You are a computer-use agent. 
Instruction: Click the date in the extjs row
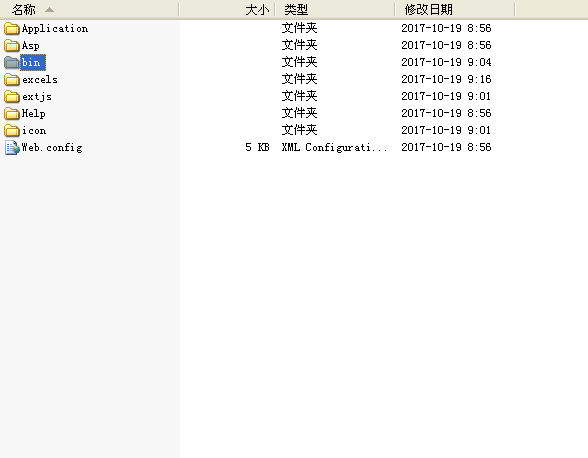(446, 96)
